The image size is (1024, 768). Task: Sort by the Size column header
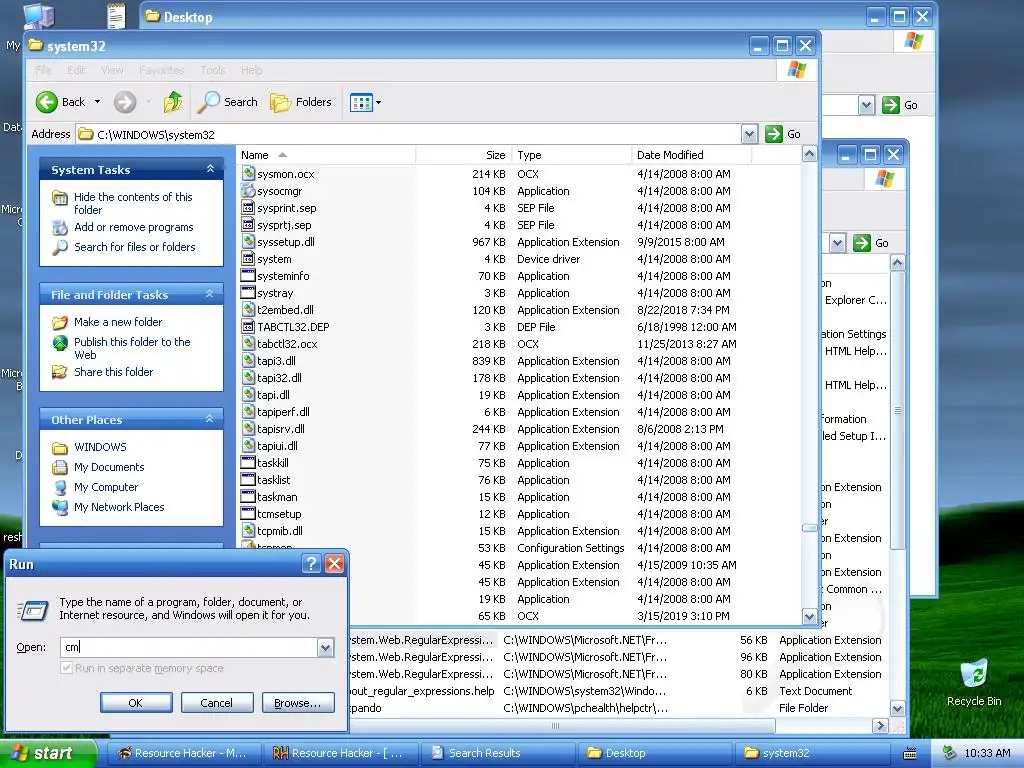(x=463, y=155)
